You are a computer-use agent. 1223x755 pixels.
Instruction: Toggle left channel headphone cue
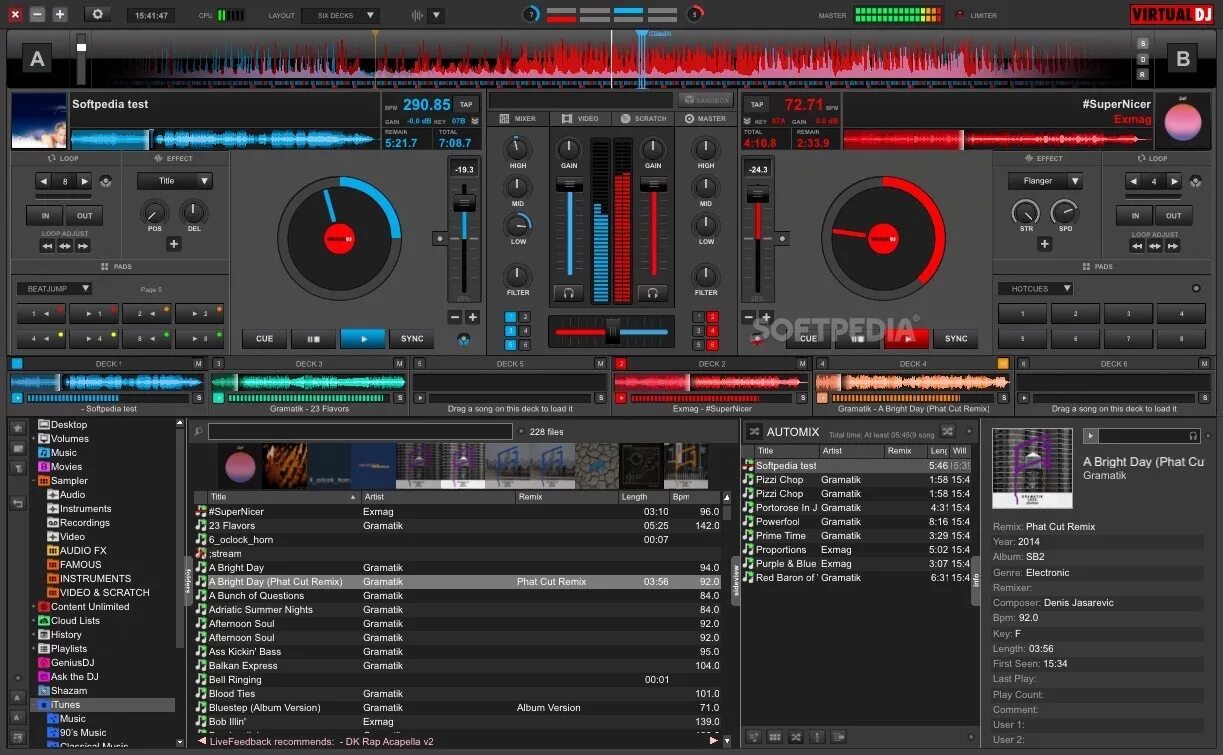(x=568, y=293)
